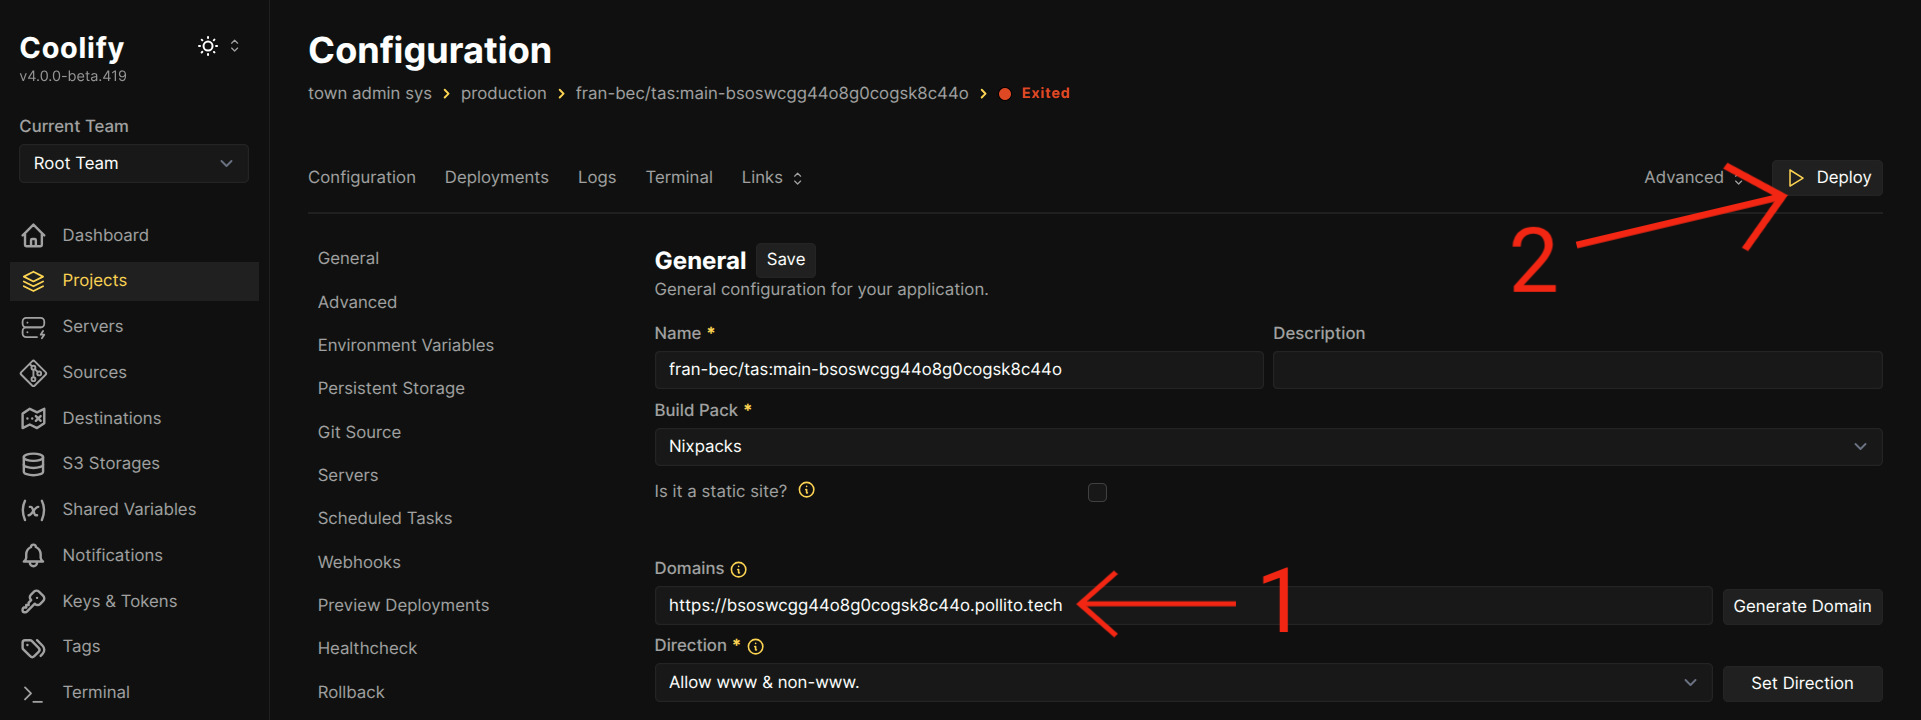
Task: Click the Terminal prompt icon in sidebar
Action: coord(33,693)
